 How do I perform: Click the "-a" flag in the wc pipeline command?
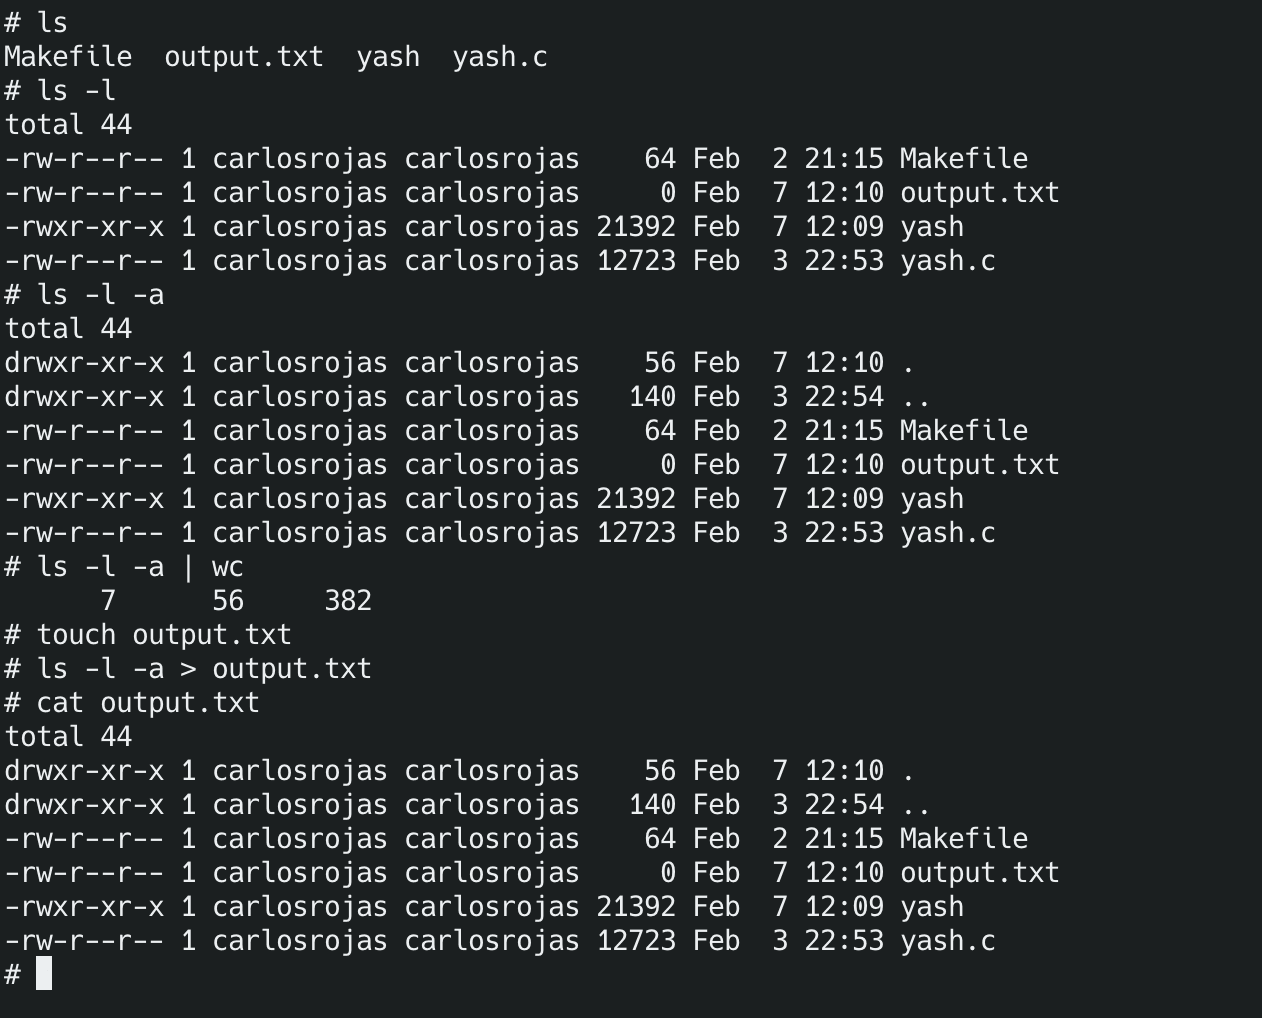click(x=148, y=567)
